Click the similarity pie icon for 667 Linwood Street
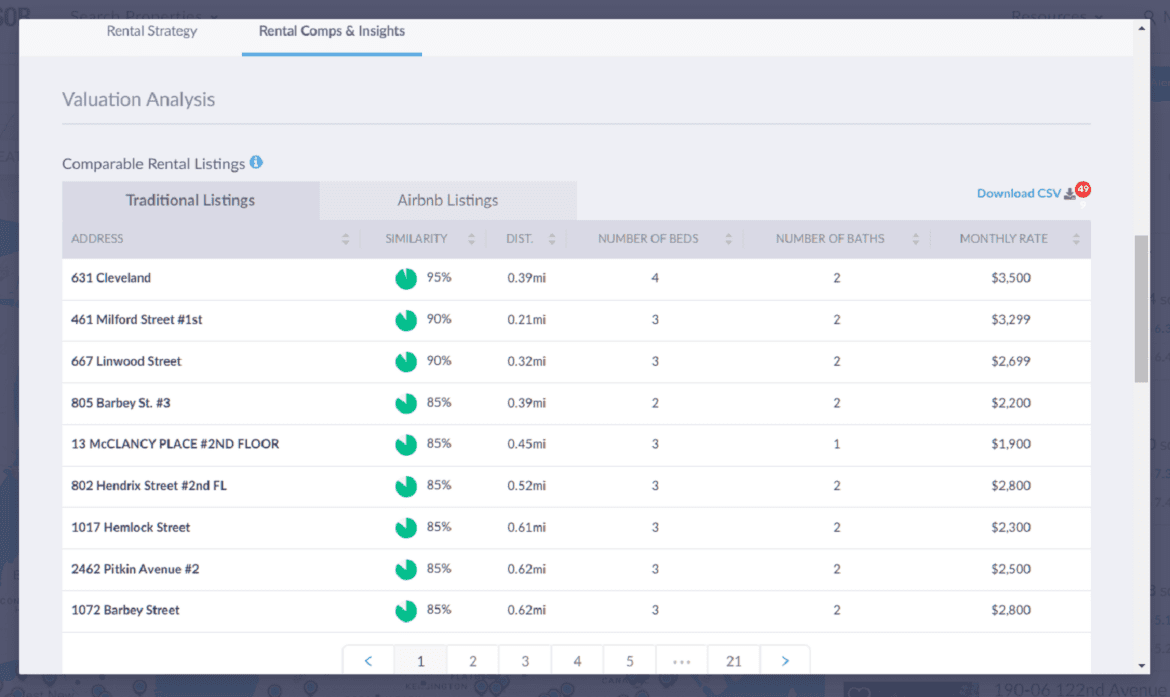 (405, 362)
